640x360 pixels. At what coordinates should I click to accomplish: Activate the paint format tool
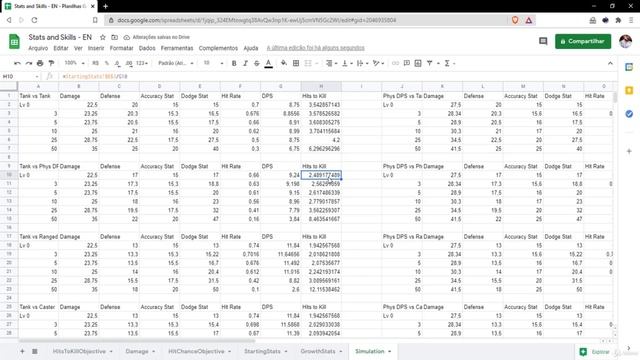click(51, 63)
